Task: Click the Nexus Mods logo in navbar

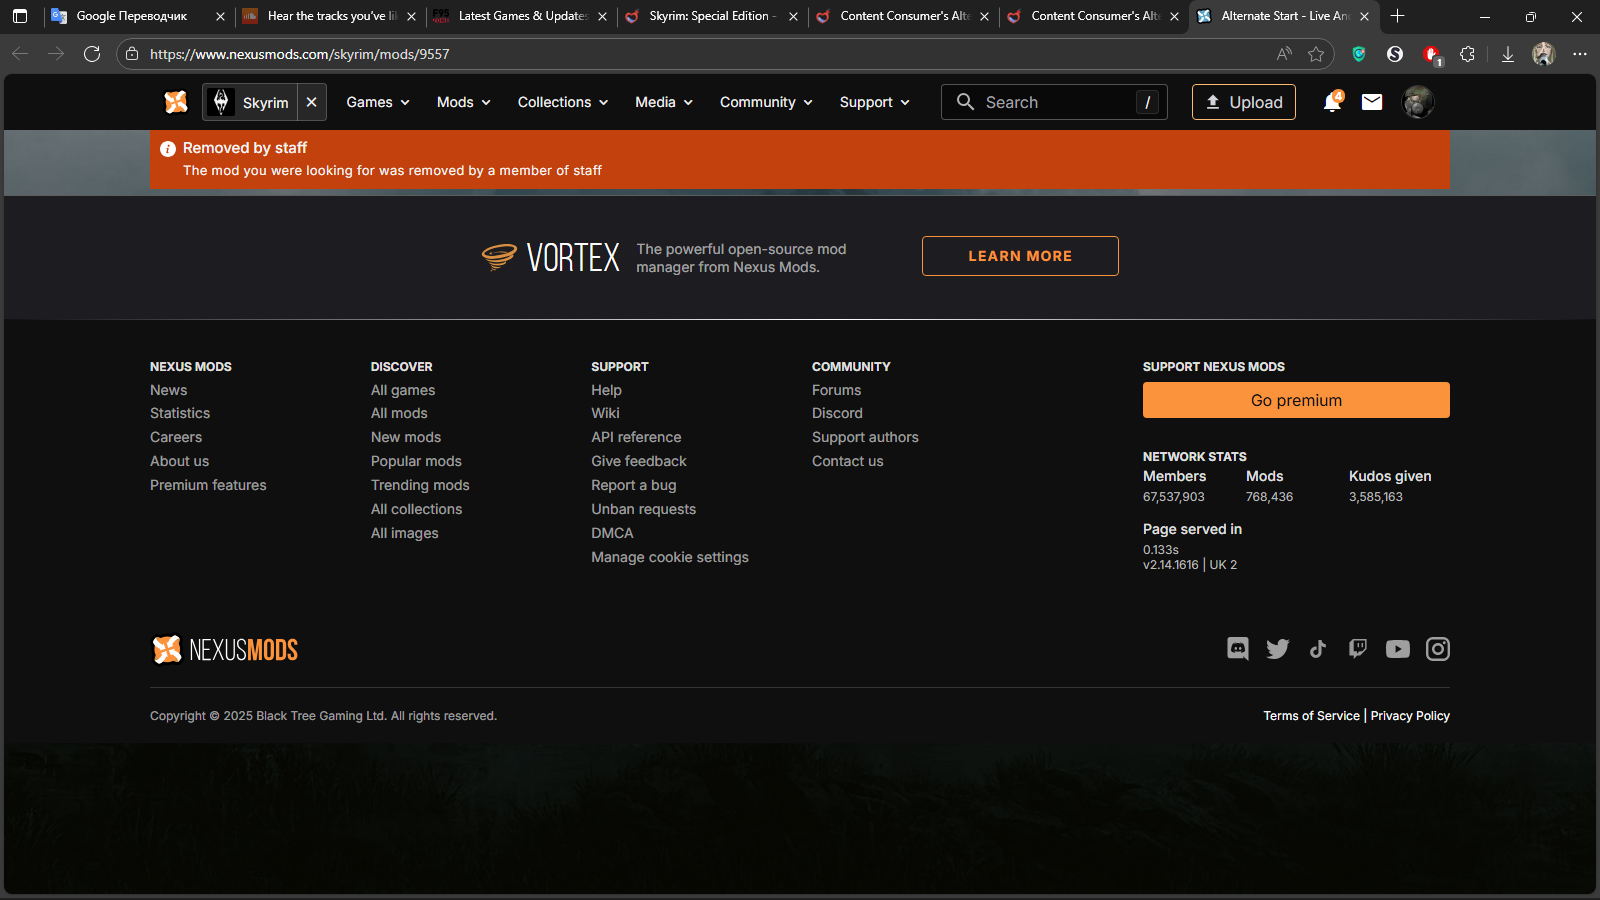Action: (x=176, y=102)
